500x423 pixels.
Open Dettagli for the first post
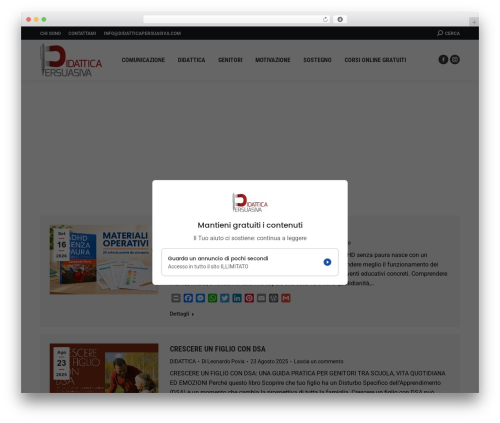(x=182, y=314)
